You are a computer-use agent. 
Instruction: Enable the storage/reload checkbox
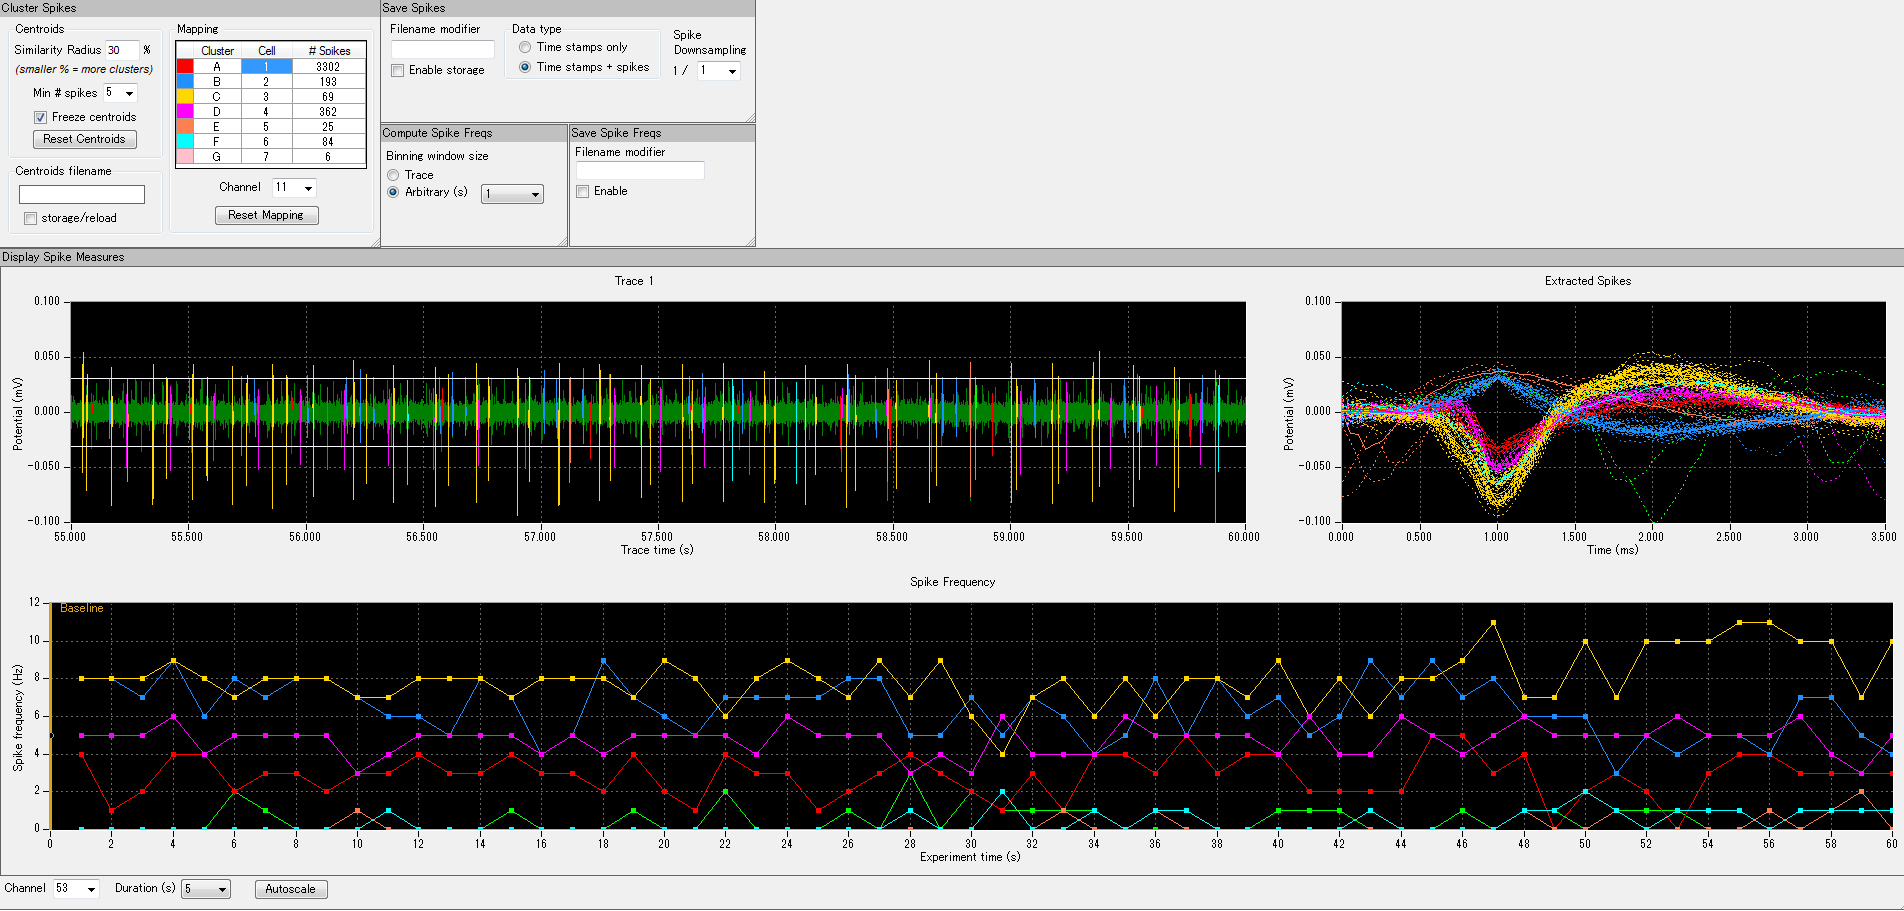[x=31, y=218]
